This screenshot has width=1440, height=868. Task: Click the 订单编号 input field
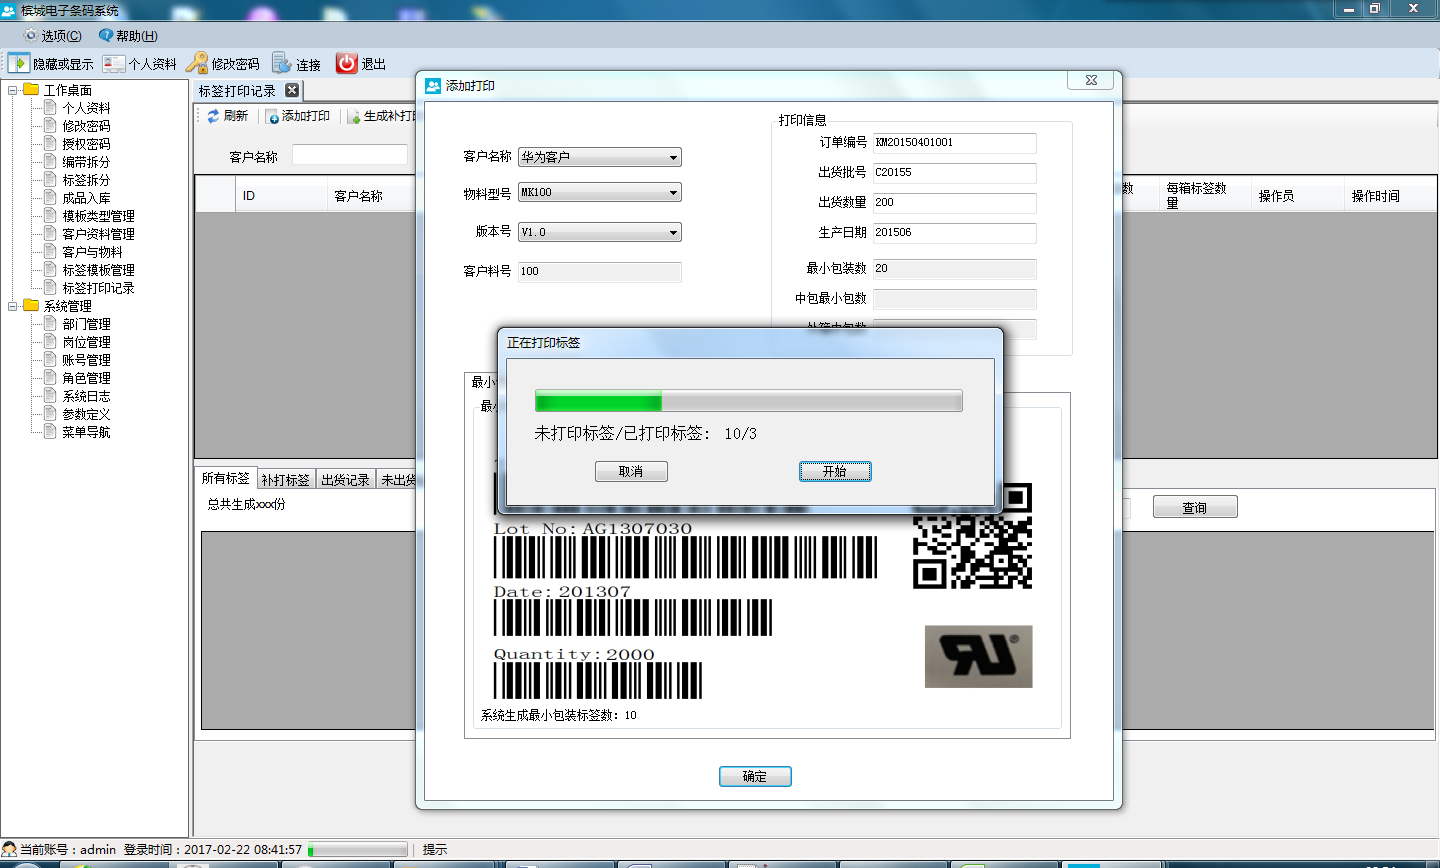click(954, 143)
